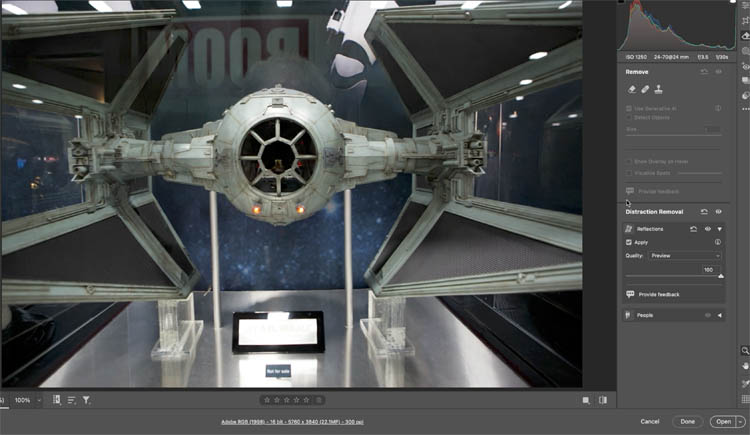Screen dimensions: 750x435
Task: Enable the Visualize Spots checkbox
Action: [629, 173]
